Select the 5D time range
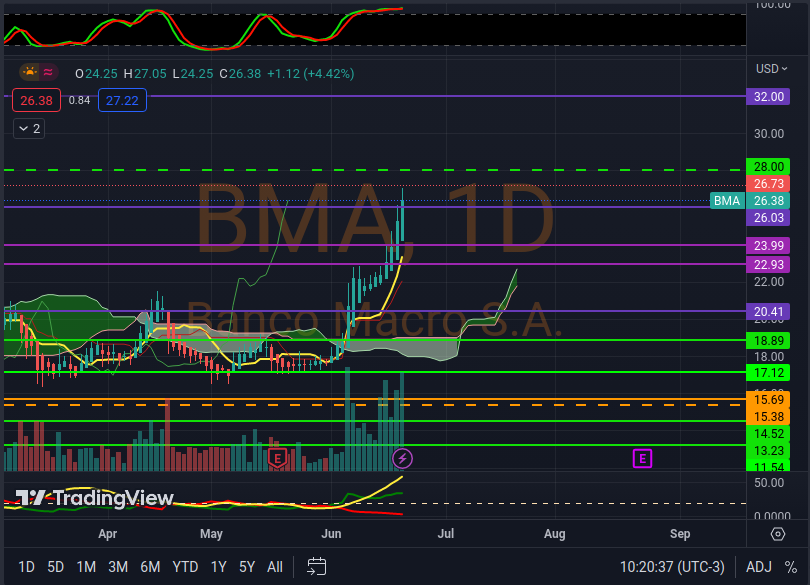The width and height of the screenshot is (810, 585). click(56, 567)
